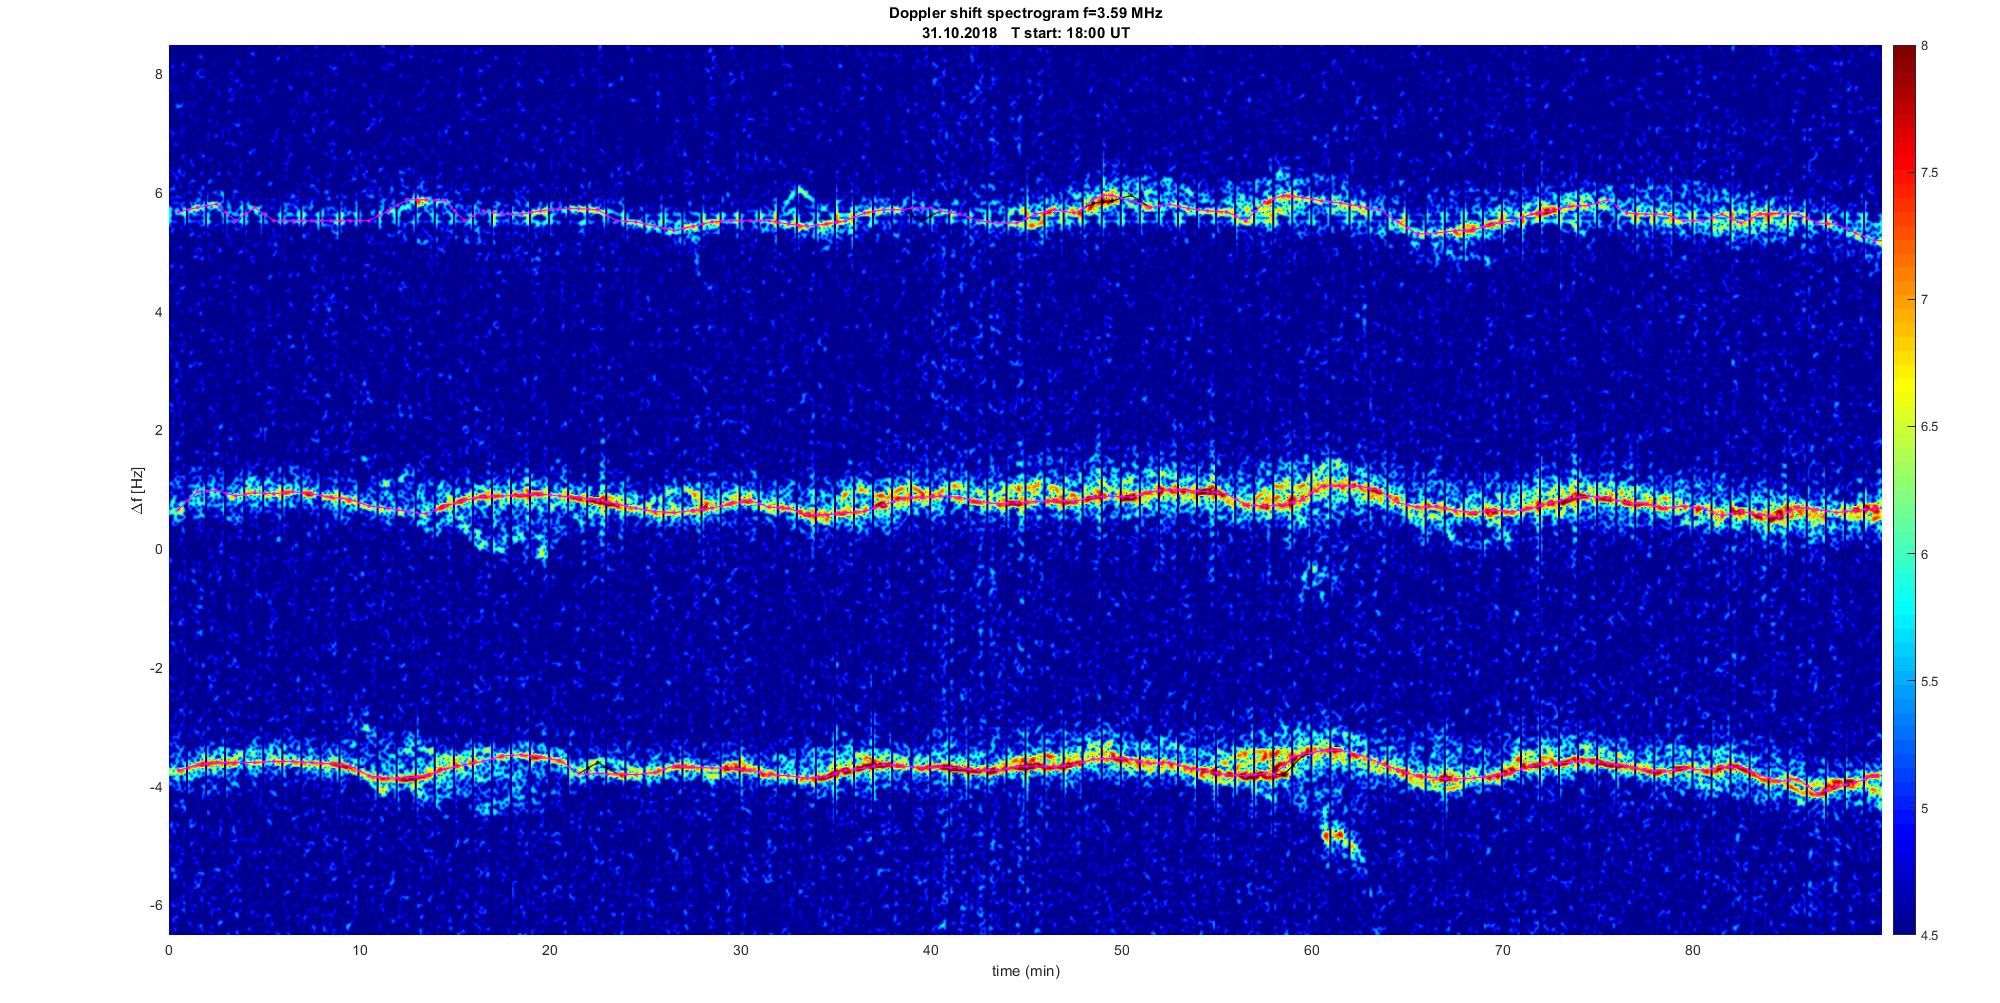Click the x-axis tick label 80
This screenshot has width=2000, height=1003.
click(x=1693, y=950)
